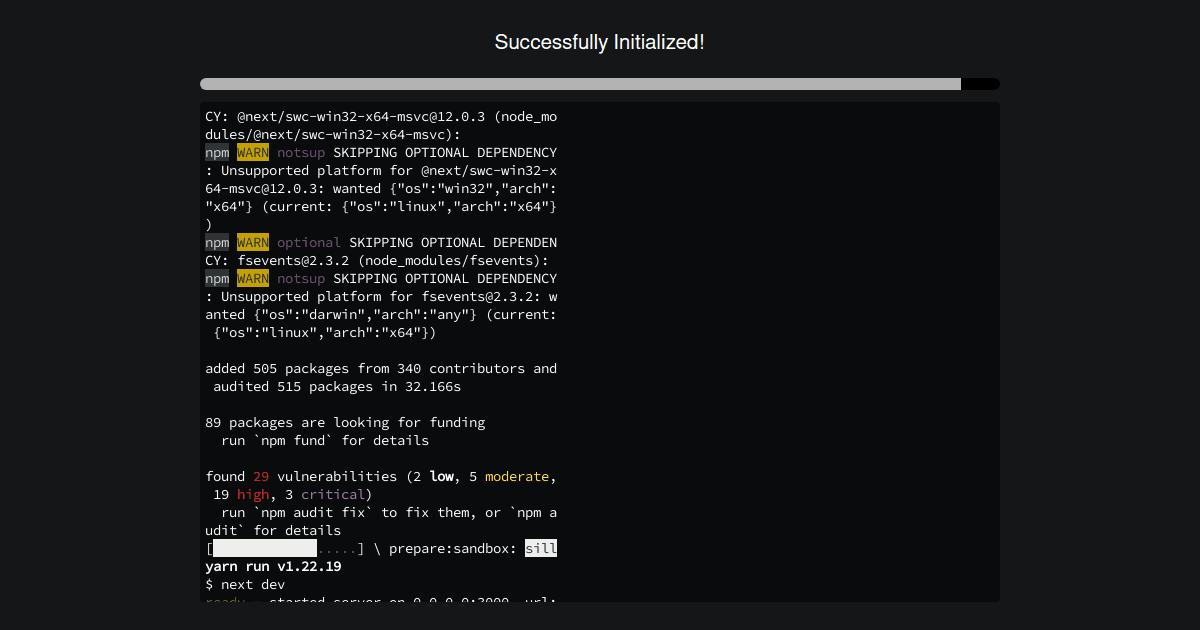Click the red "critical" severity word

pos(333,495)
